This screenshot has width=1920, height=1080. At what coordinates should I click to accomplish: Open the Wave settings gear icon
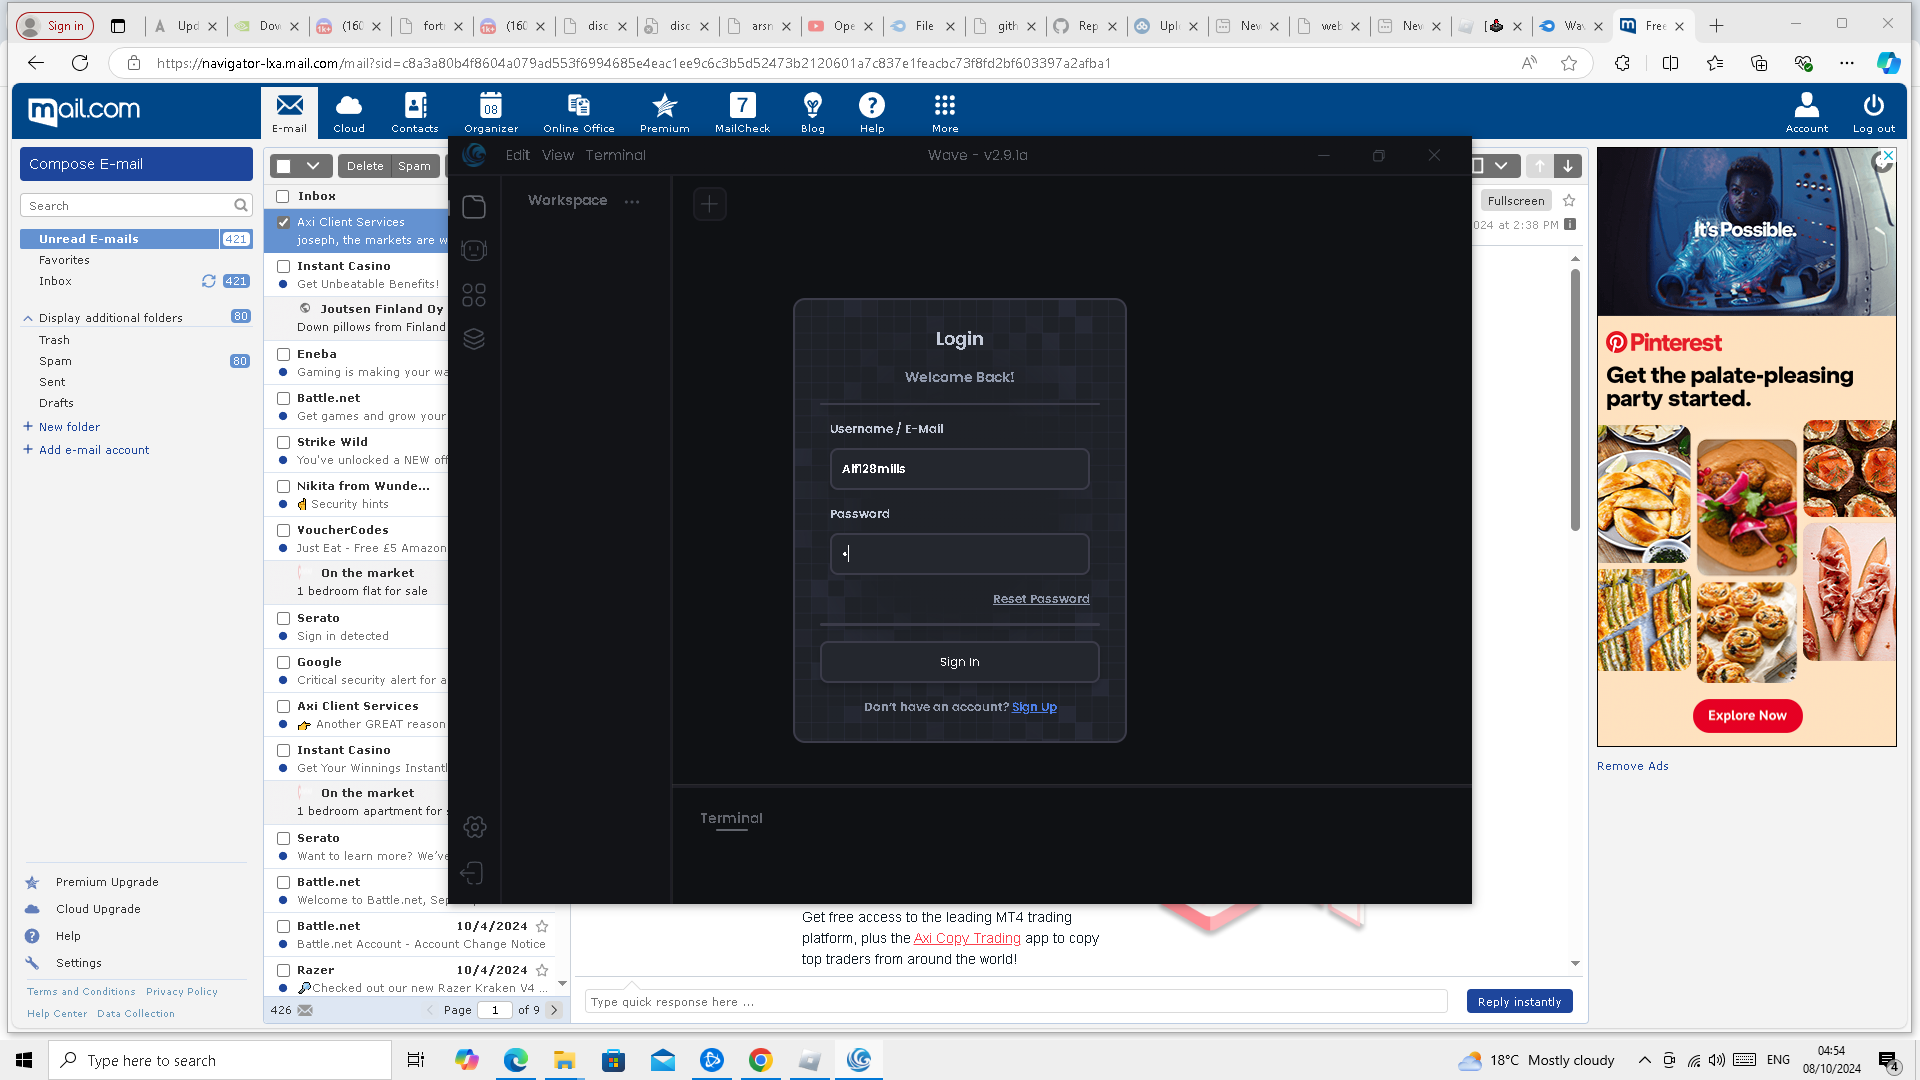475,827
